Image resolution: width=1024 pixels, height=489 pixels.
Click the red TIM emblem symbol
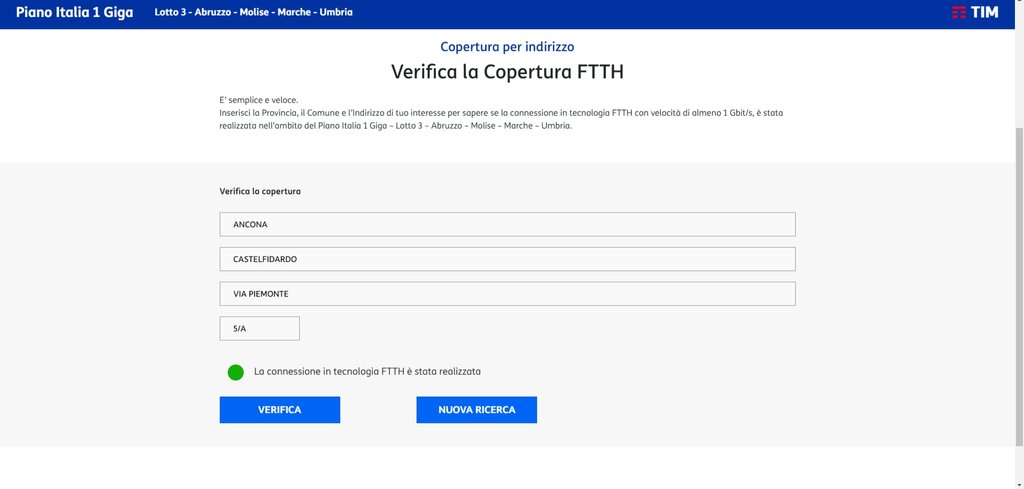[958, 12]
